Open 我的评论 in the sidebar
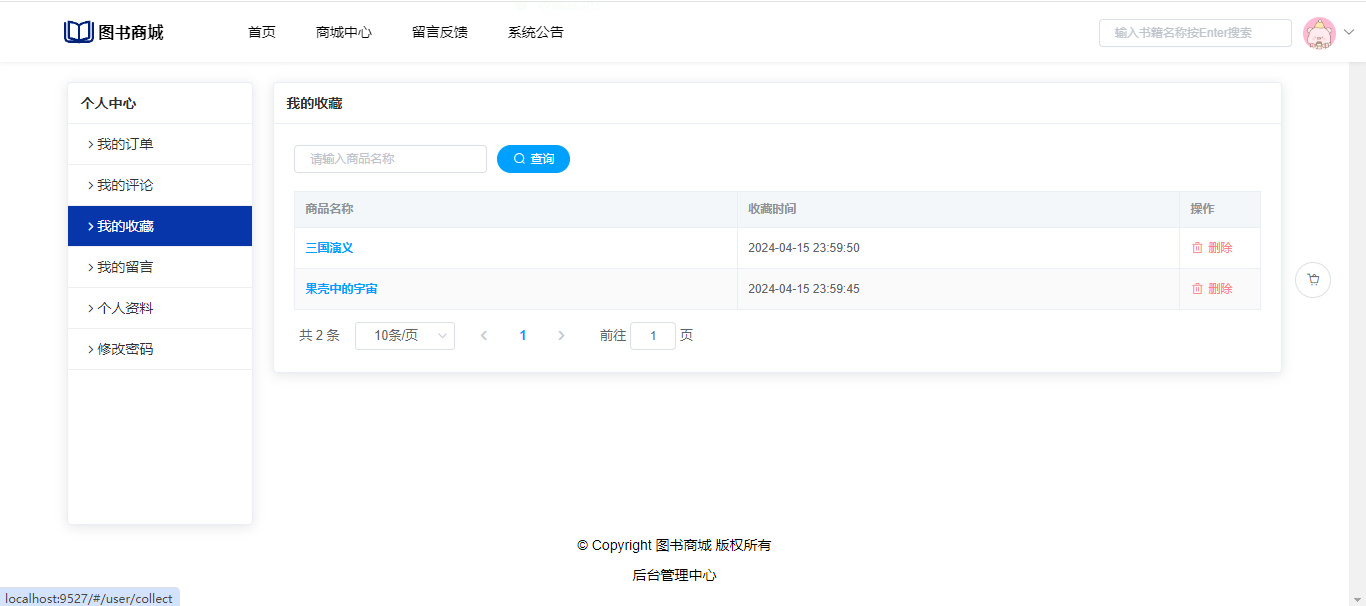 tap(125, 186)
